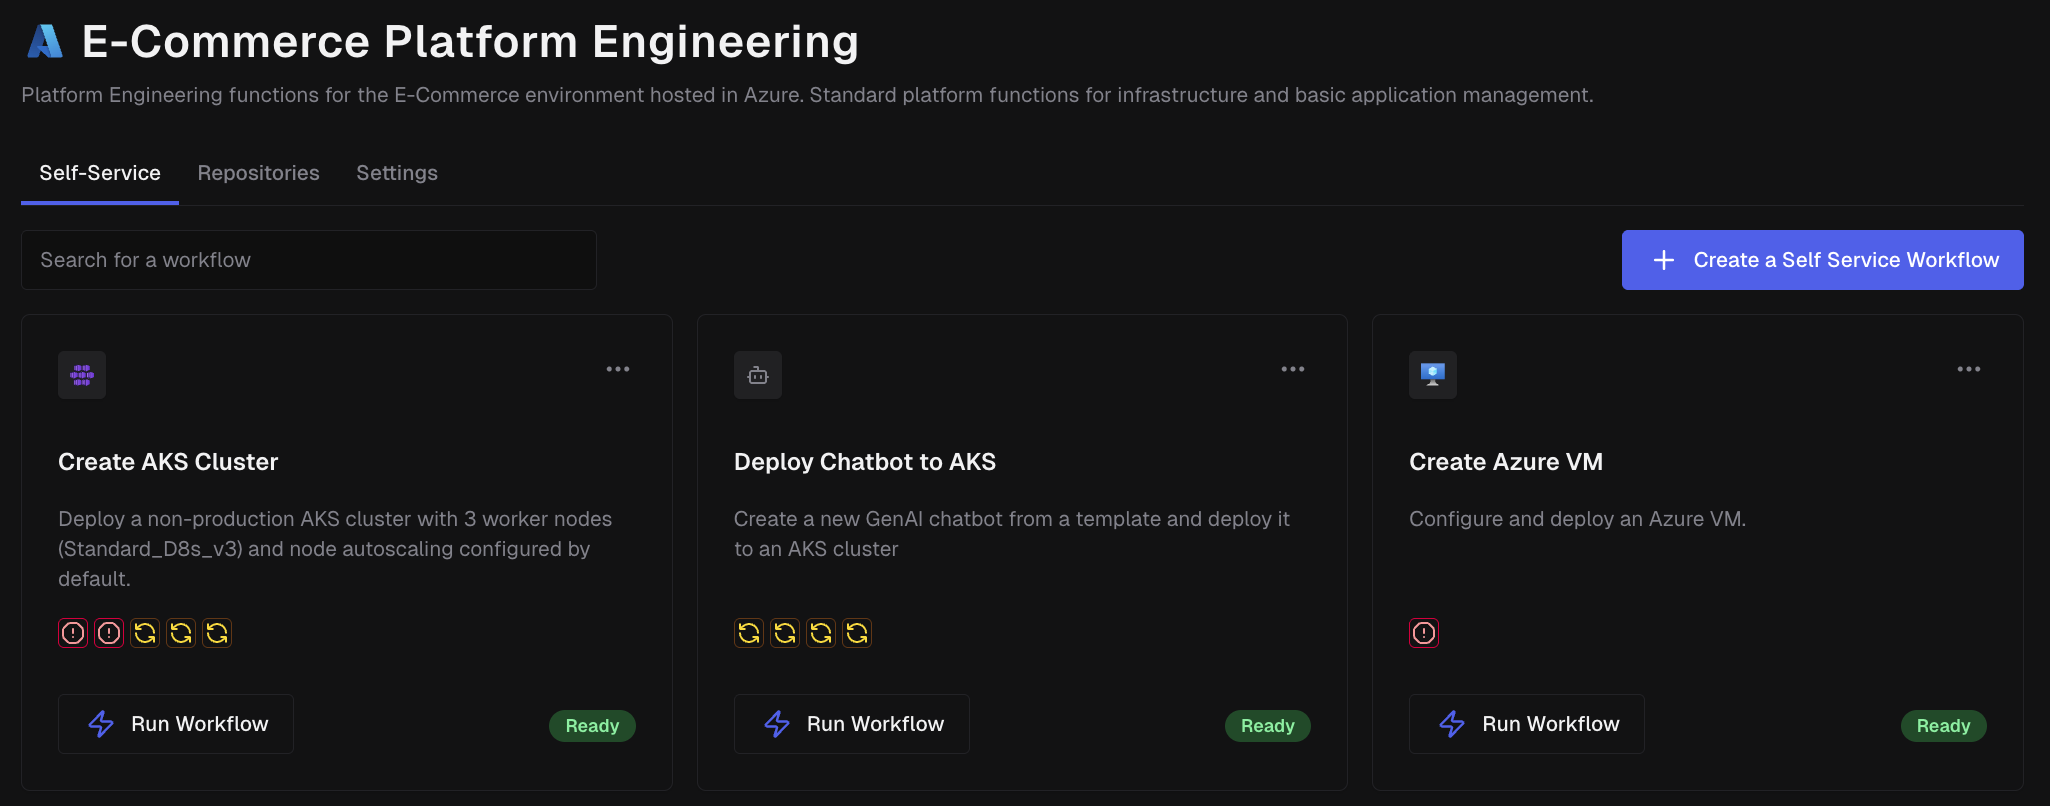Run the Create Azure VM workflow
2050x806 pixels.
[1527, 724]
